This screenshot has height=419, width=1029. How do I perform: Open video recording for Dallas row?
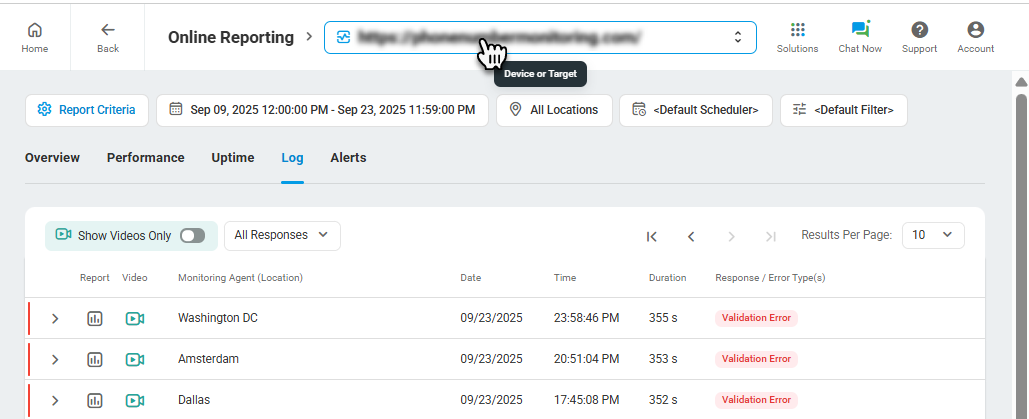coord(135,400)
